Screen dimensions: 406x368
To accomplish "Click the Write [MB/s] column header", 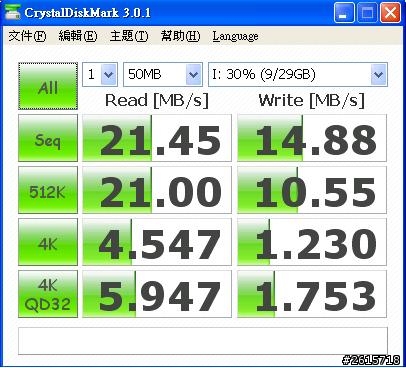I will click(x=312, y=100).
